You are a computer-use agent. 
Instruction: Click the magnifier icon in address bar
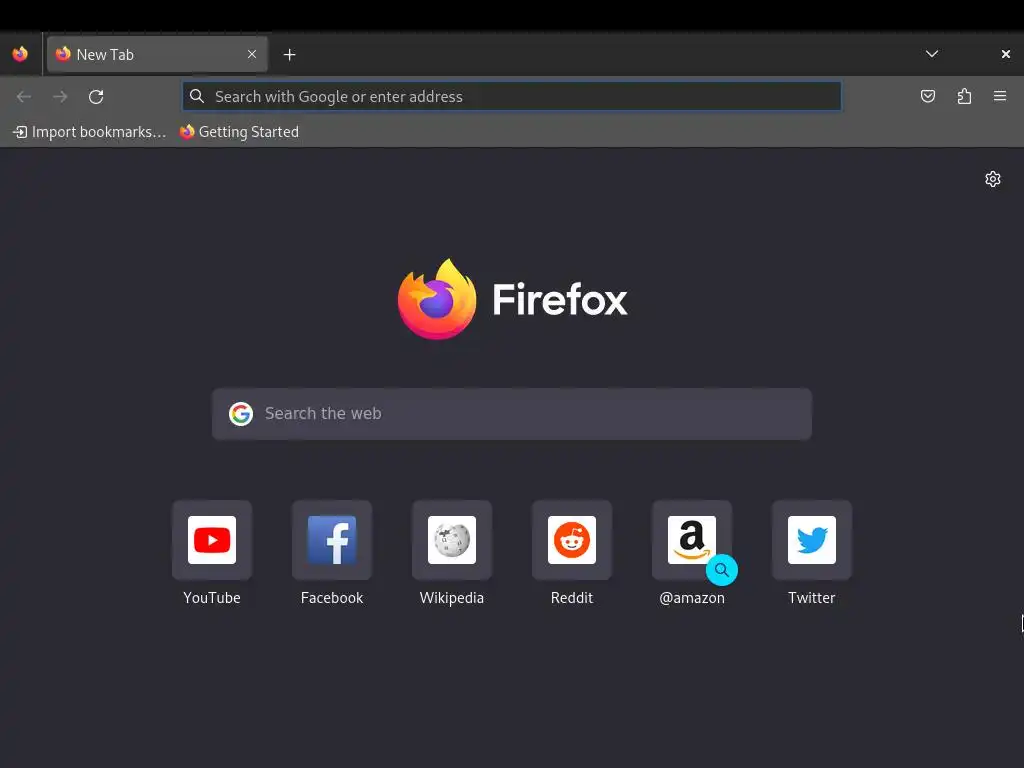pos(197,96)
